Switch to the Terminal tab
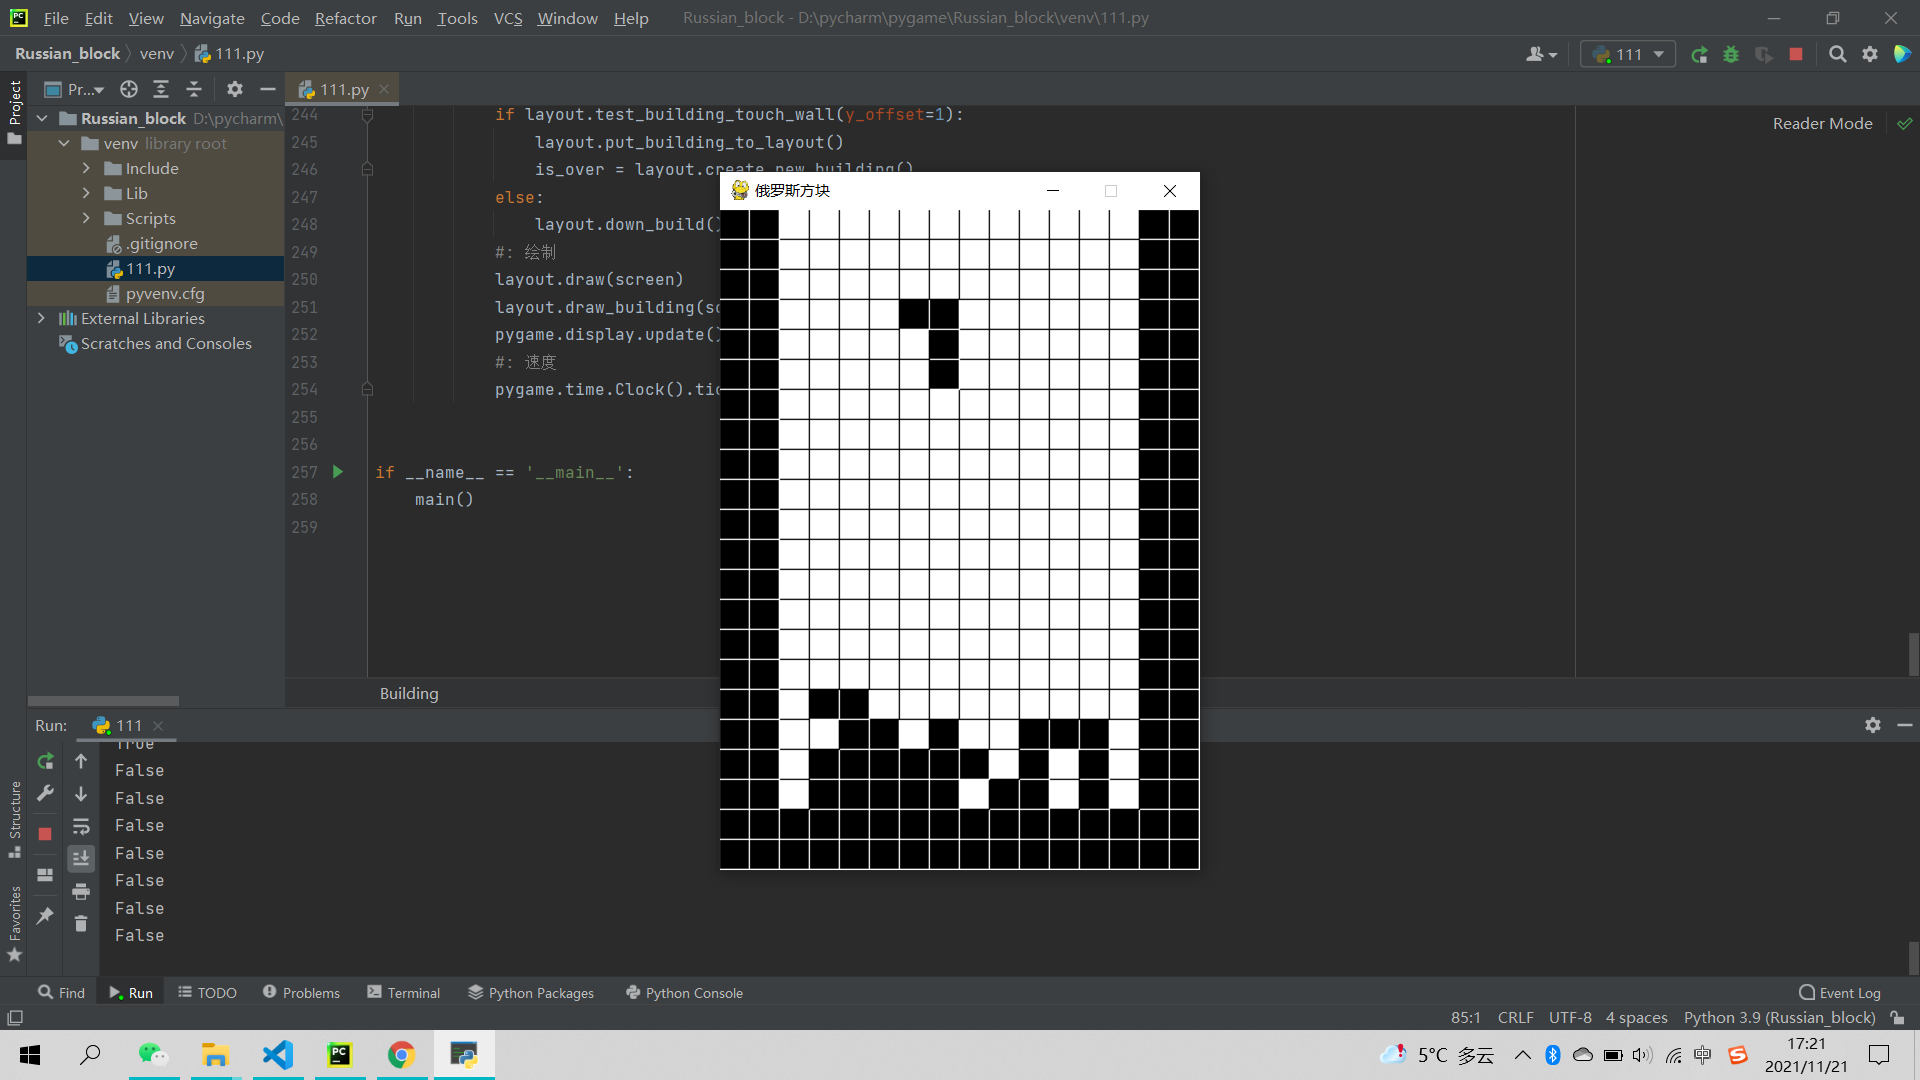The height and width of the screenshot is (1080, 1920). [x=403, y=993]
